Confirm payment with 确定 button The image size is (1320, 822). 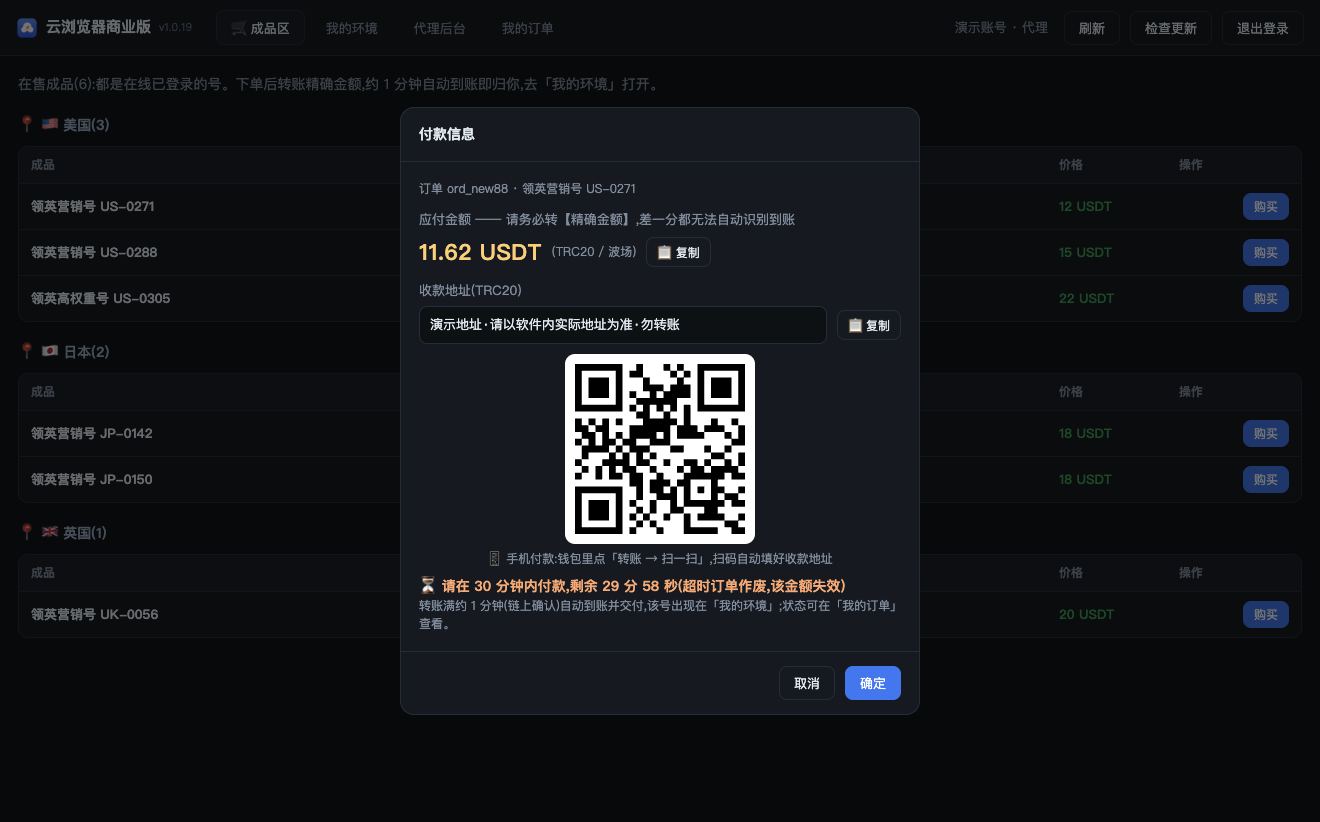pyautogui.click(x=873, y=683)
